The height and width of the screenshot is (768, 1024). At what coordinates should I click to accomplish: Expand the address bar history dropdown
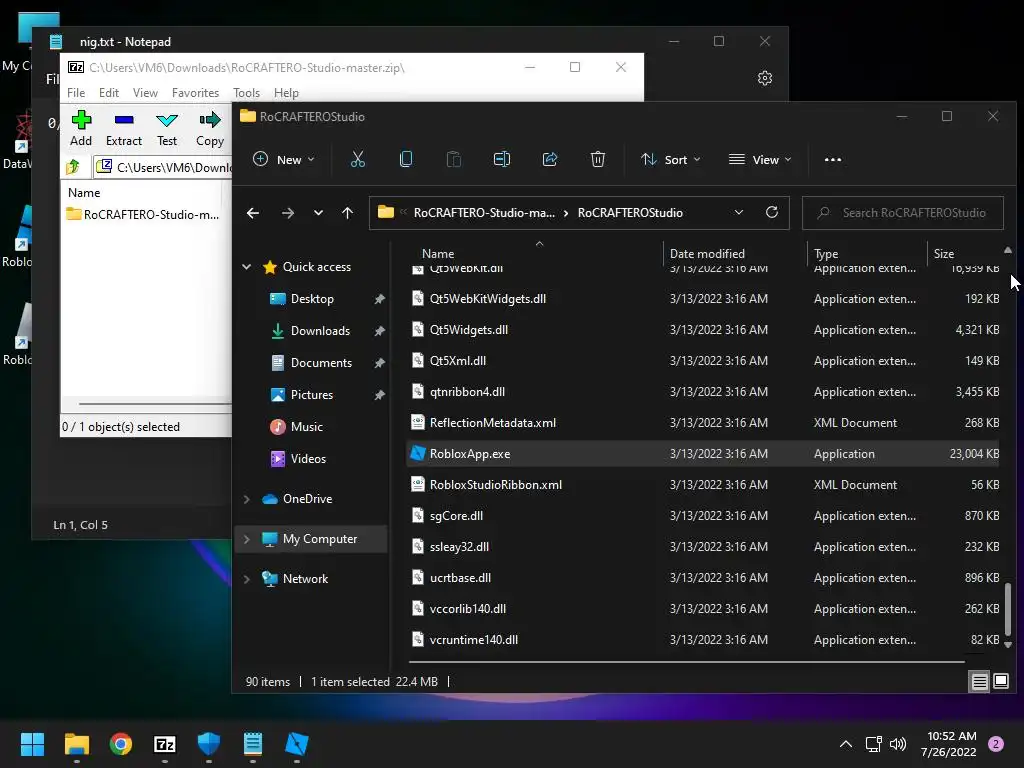(x=739, y=212)
